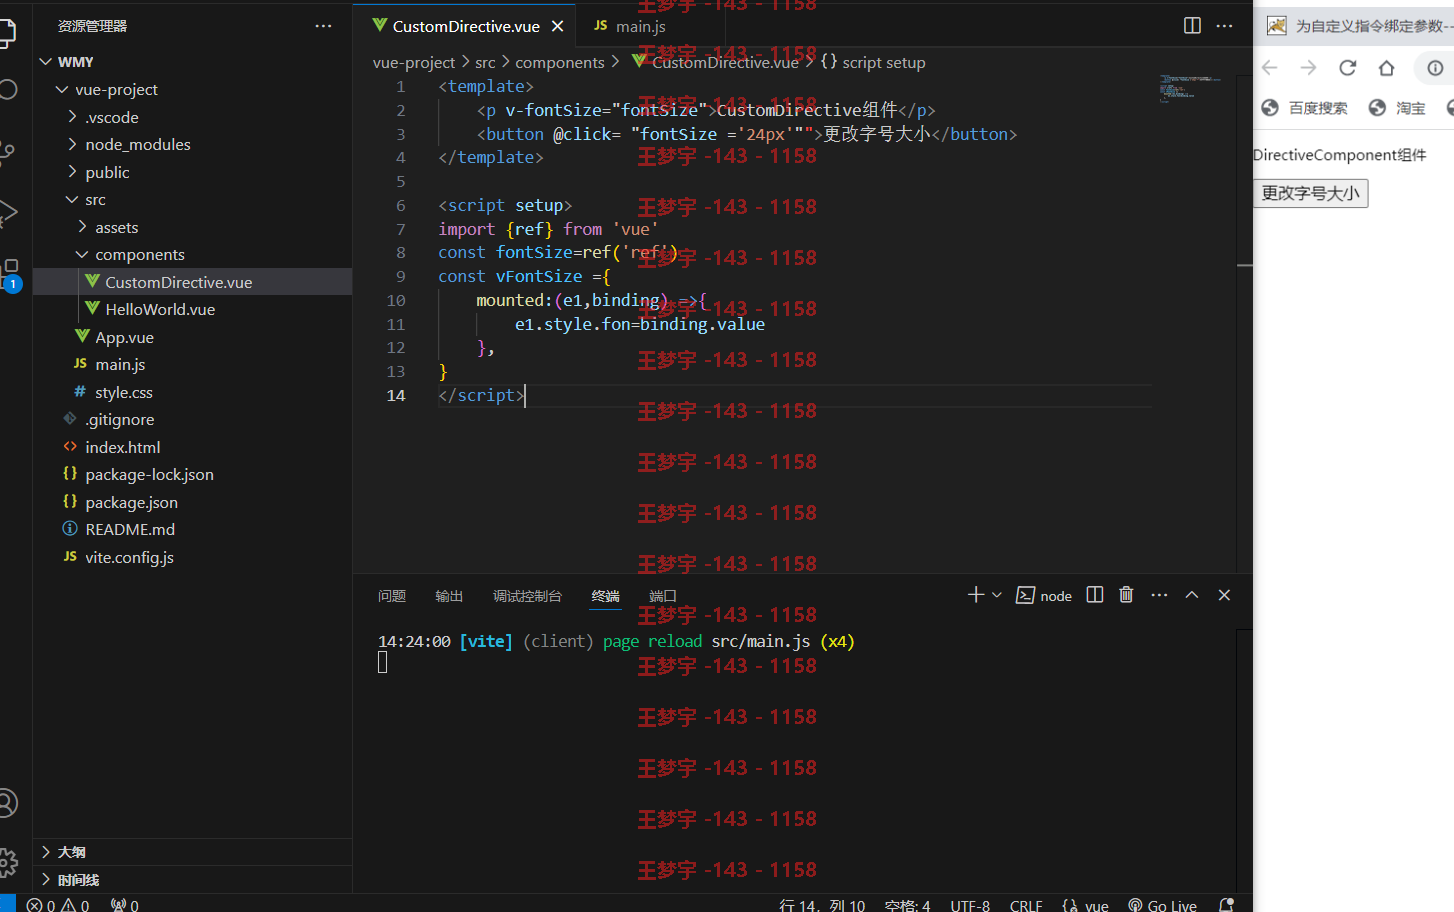
Task: Open package.json in the explorer
Action: pos(193,502)
